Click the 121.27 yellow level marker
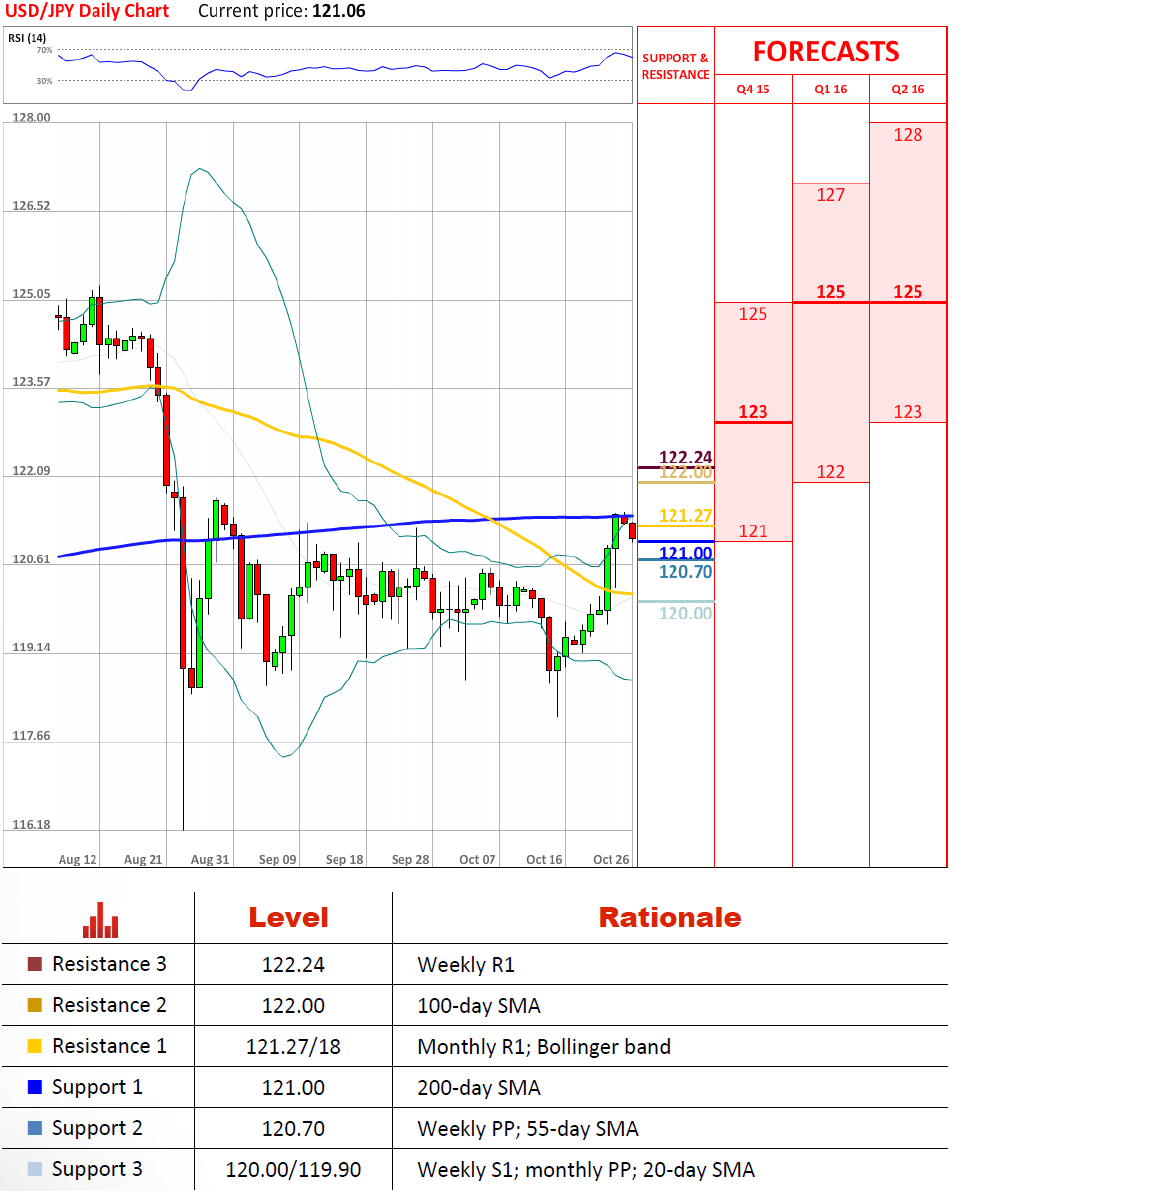This screenshot has height=1191, width=1152. click(x=685, y=516)
